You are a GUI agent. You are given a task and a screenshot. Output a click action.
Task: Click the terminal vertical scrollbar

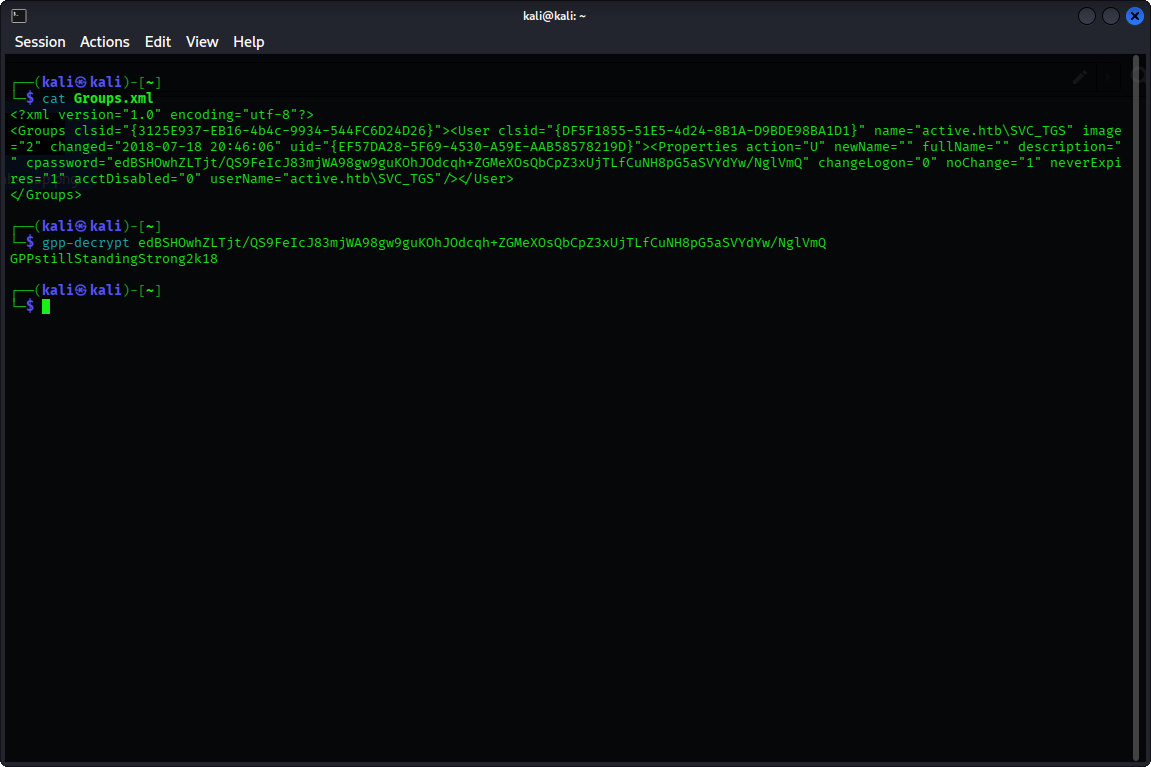tap(1136, 407)
